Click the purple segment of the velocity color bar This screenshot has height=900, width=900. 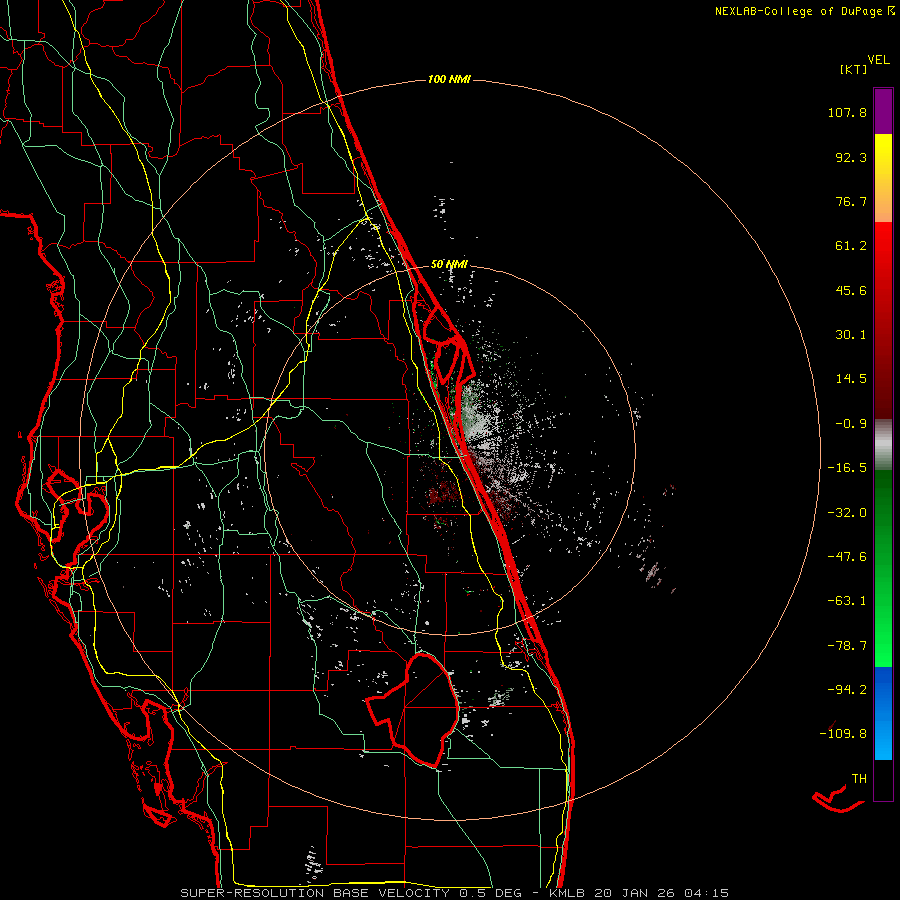tap(883, 111)
